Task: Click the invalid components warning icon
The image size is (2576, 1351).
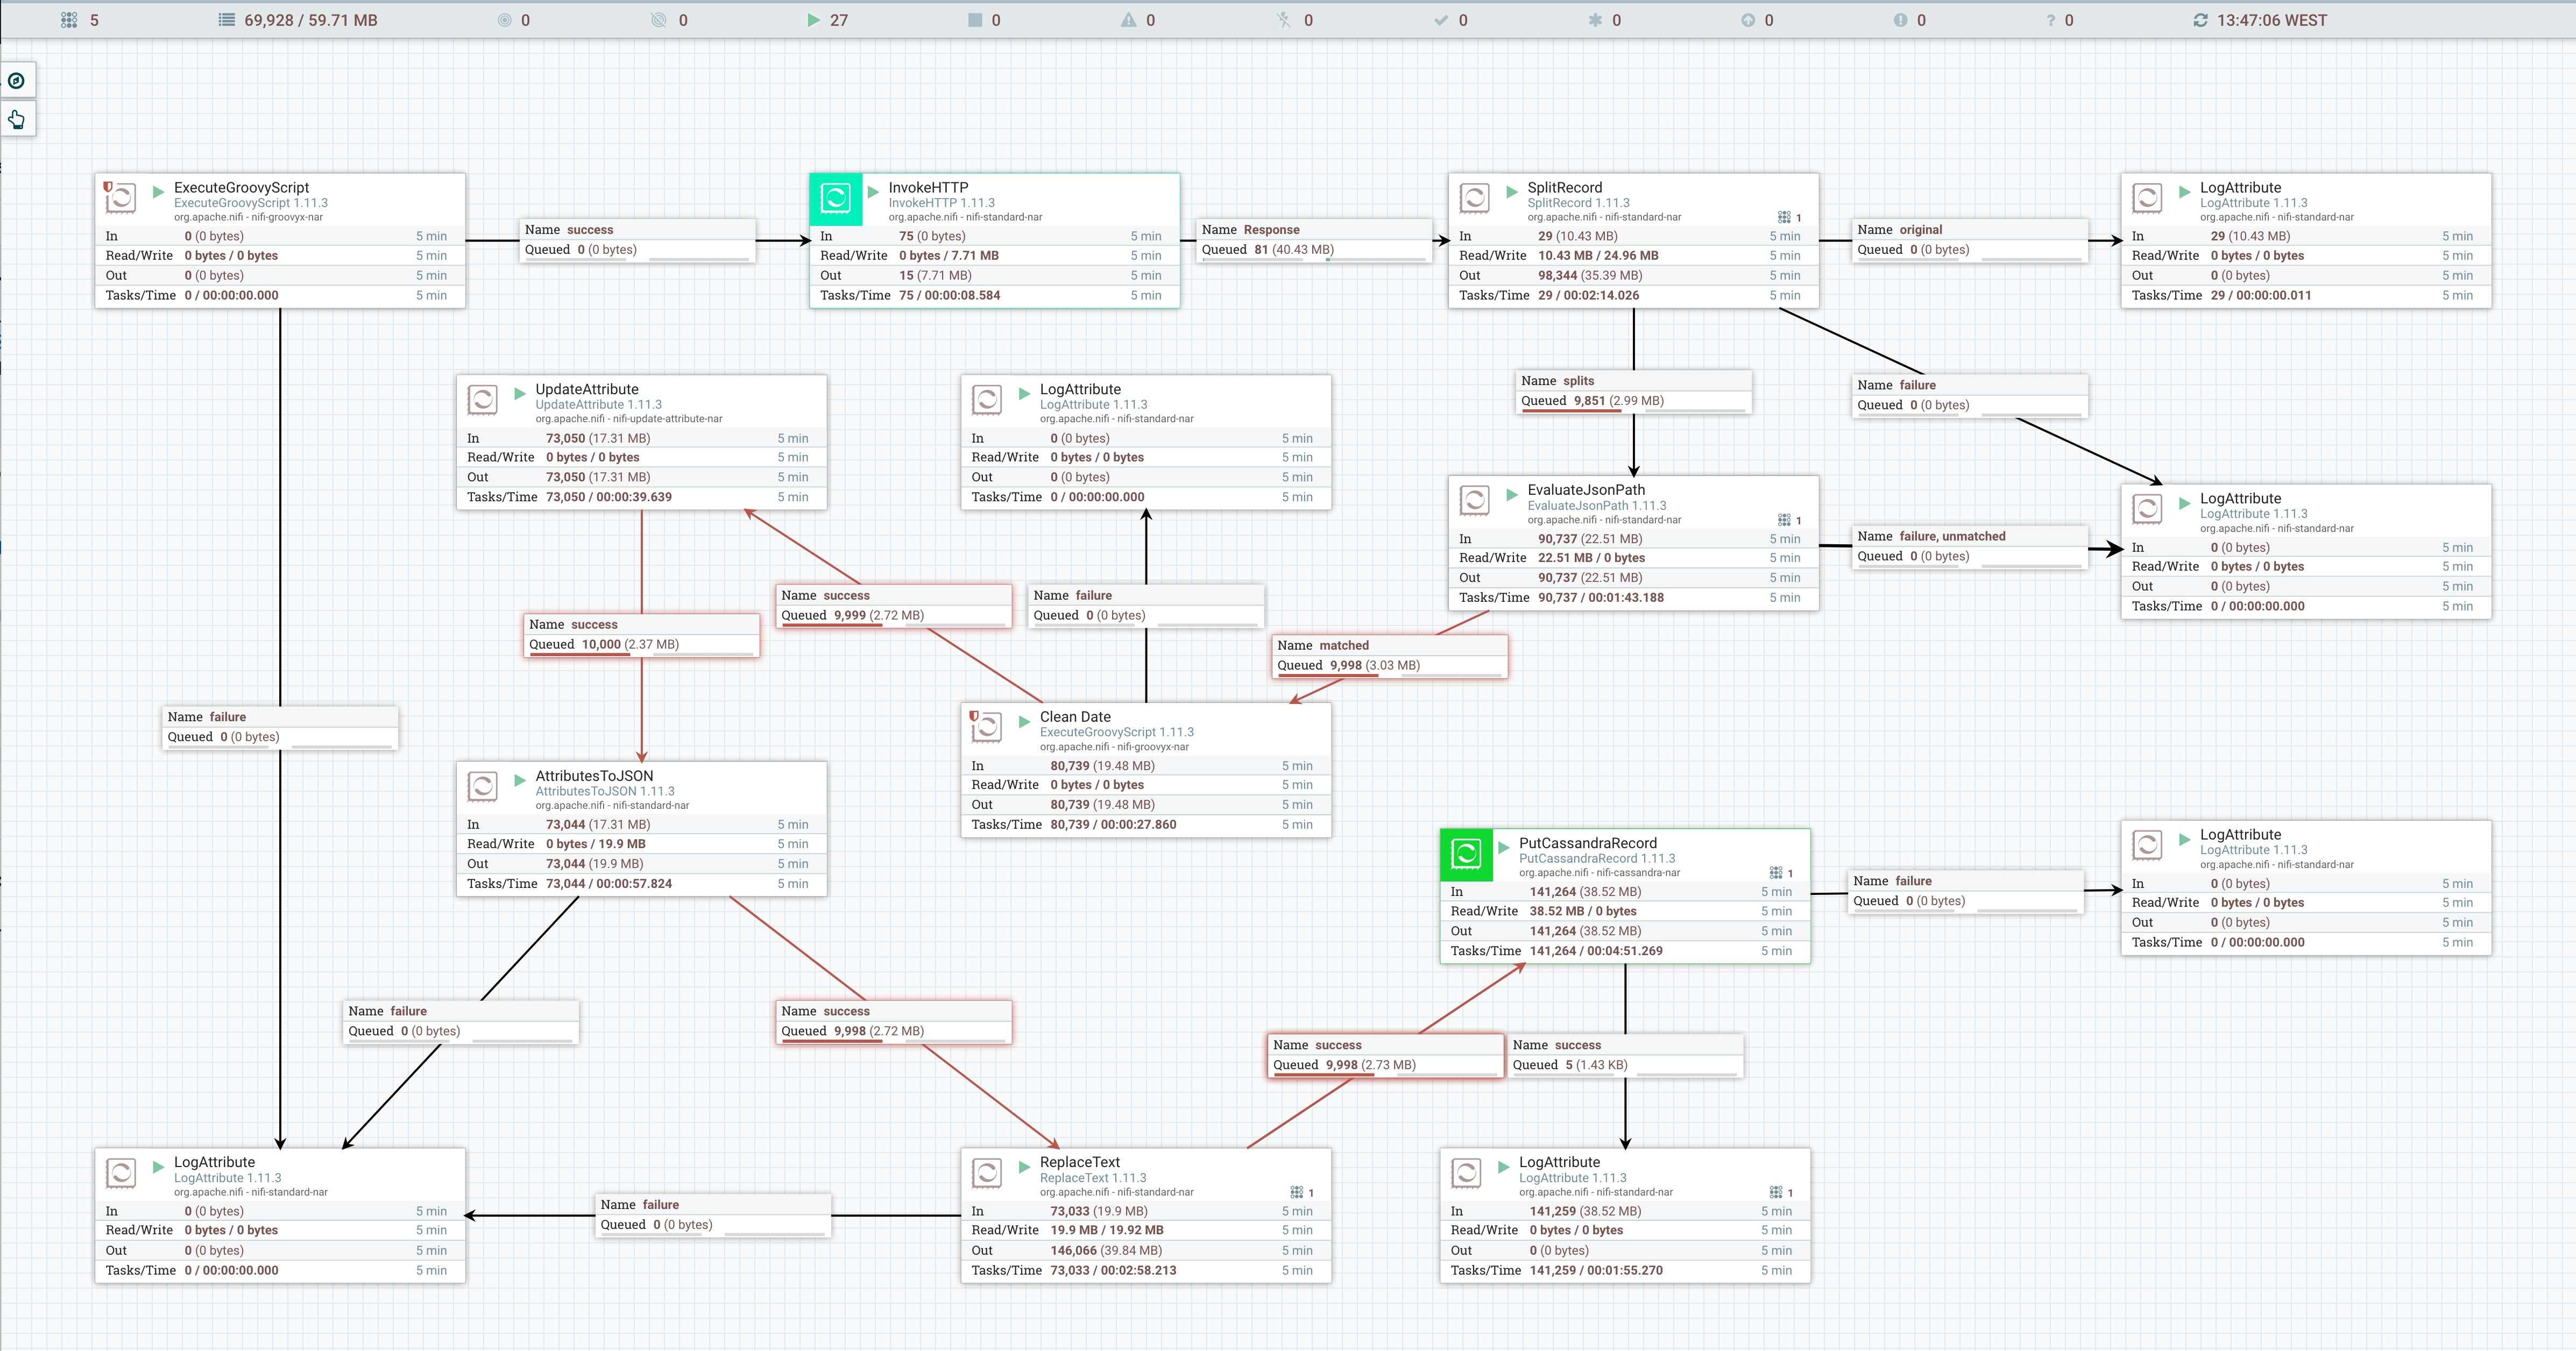Action: [1128, 20]
